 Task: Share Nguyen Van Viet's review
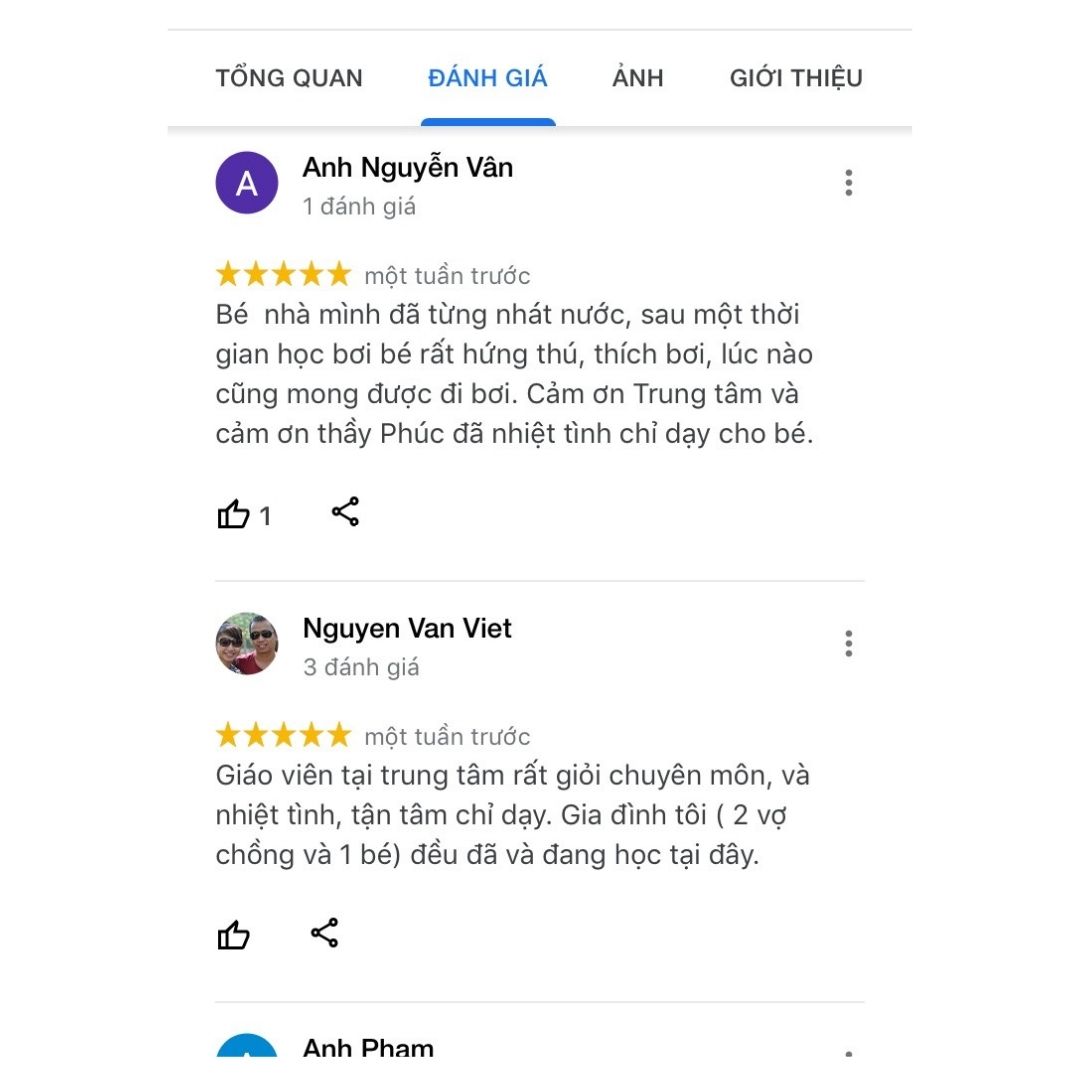[324, 933]
